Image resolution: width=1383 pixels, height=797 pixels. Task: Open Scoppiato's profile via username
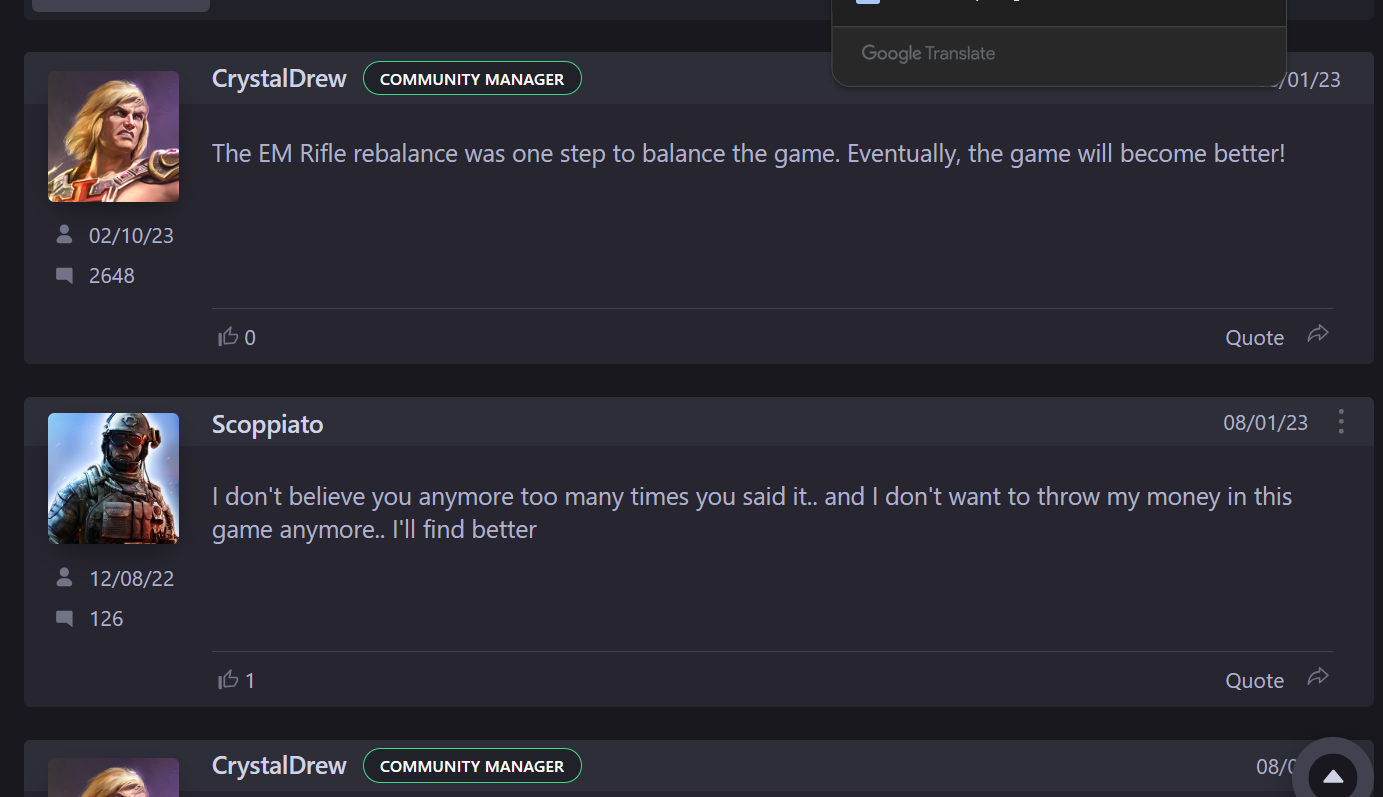pyautogui.click(x=267, y=424)
